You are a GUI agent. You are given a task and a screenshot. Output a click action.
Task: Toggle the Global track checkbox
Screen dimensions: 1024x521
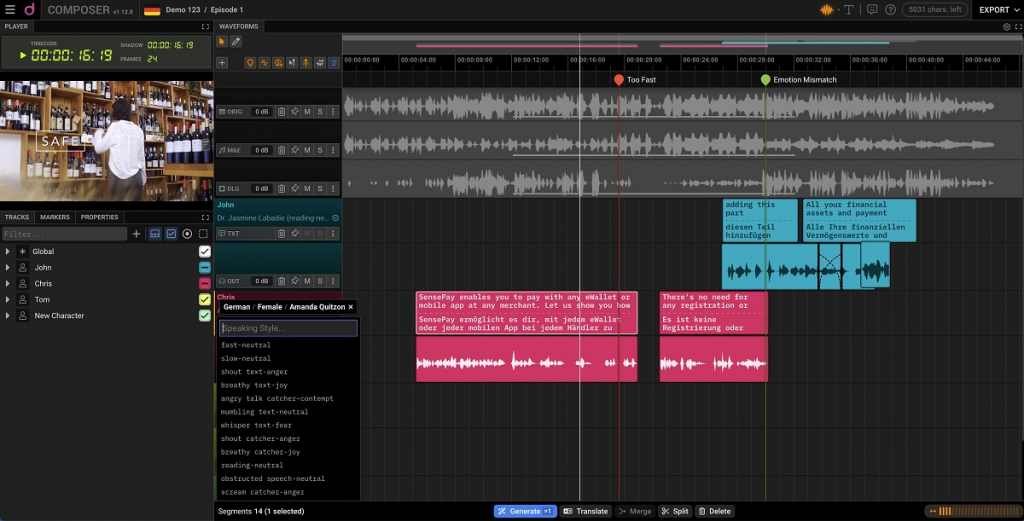pos(205,252)
